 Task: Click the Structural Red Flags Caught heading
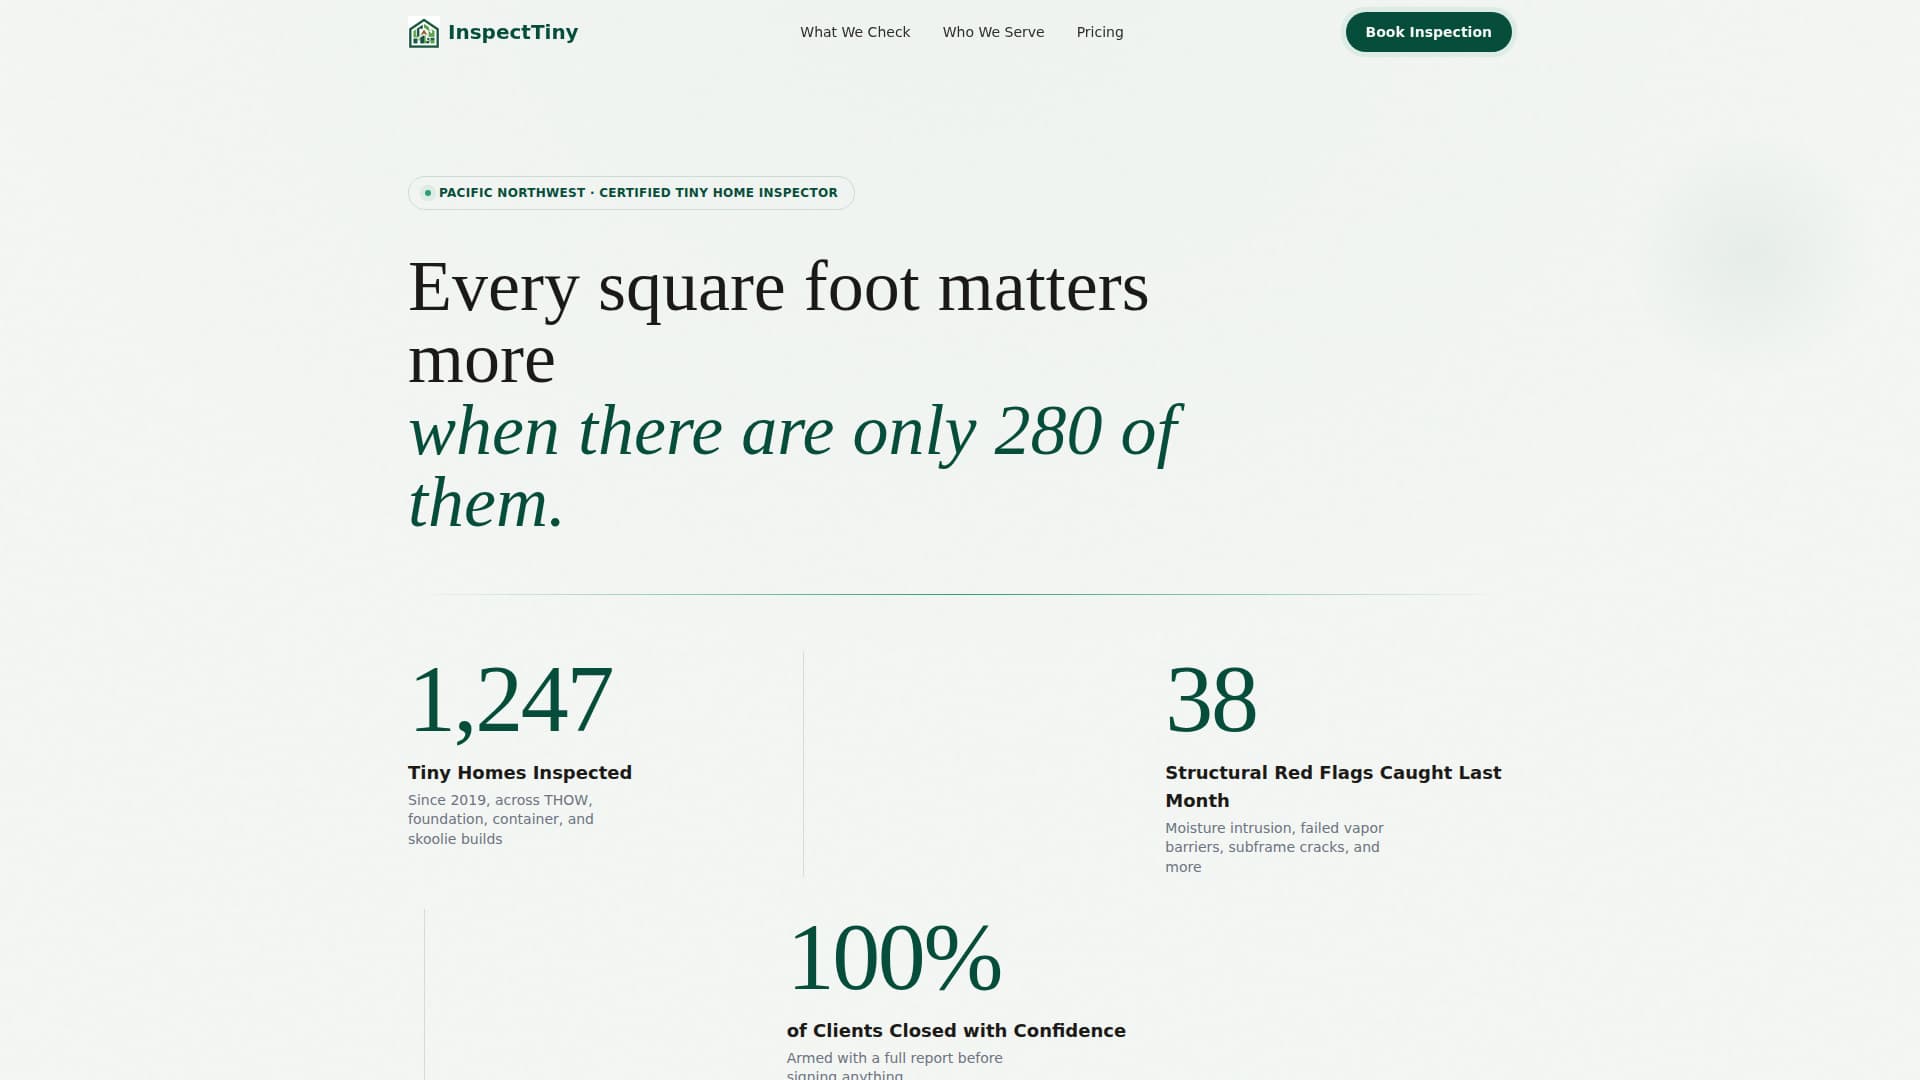[1333, 786]
